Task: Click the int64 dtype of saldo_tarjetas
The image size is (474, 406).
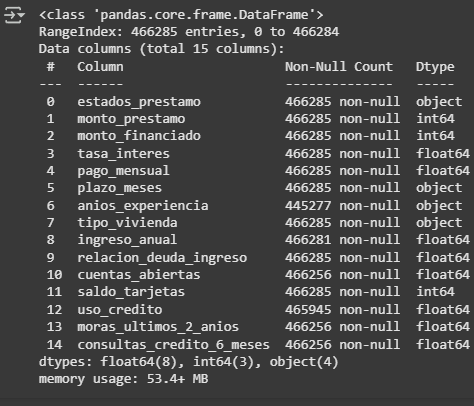Action: click(435, 292)
